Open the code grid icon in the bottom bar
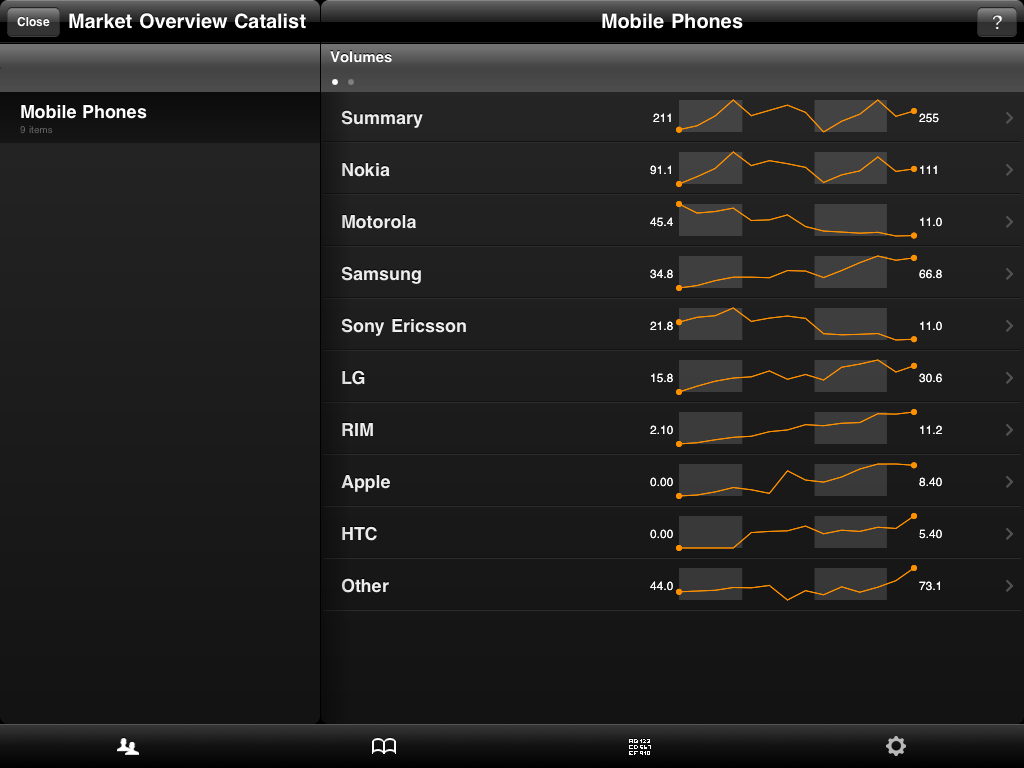This screenshot has height=768, width=1024. [640, 746]
